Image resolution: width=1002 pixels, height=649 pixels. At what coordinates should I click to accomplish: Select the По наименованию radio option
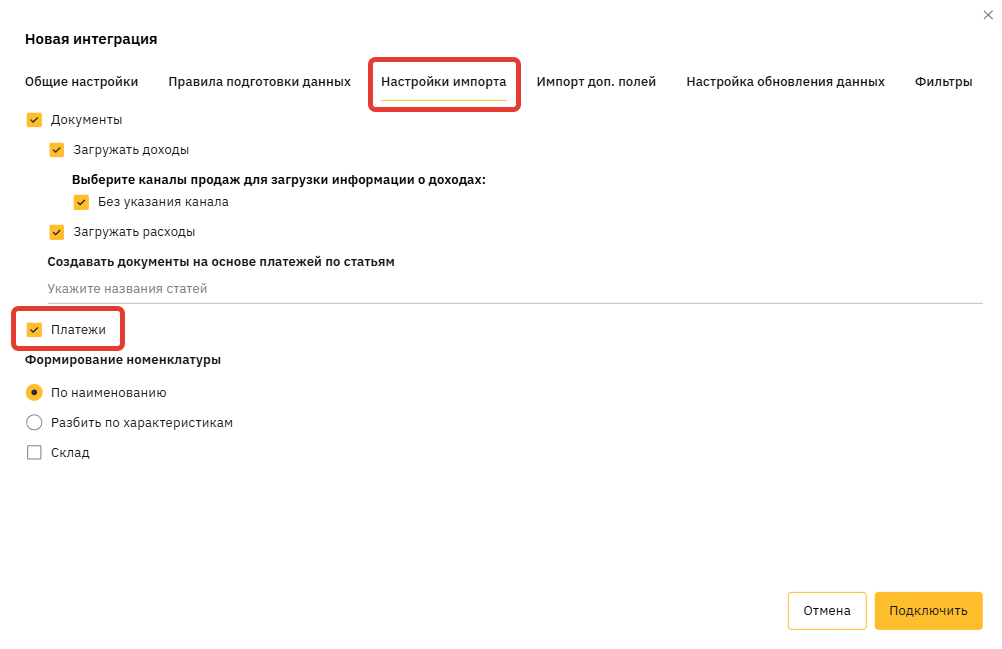click(x=34, y=393)
